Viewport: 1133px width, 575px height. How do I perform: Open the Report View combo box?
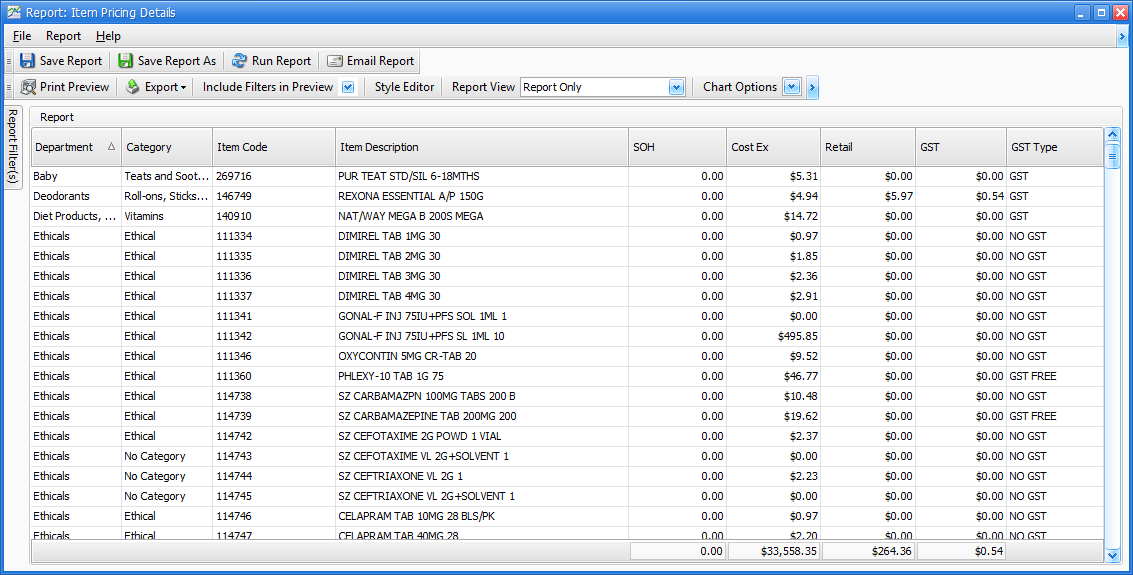(676, 87)
